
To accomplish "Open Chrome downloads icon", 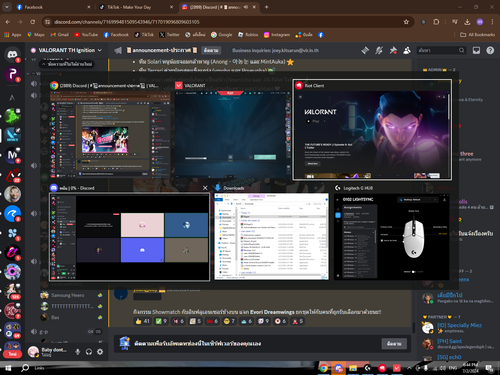I will pyautogui.click(x=467, y=22).
